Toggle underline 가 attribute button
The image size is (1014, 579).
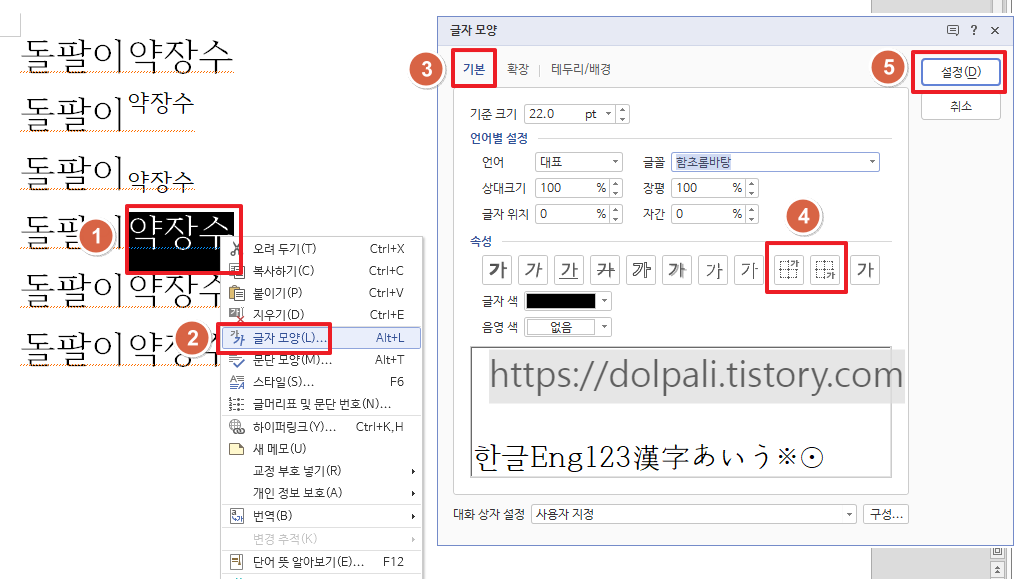click(570, 270)
